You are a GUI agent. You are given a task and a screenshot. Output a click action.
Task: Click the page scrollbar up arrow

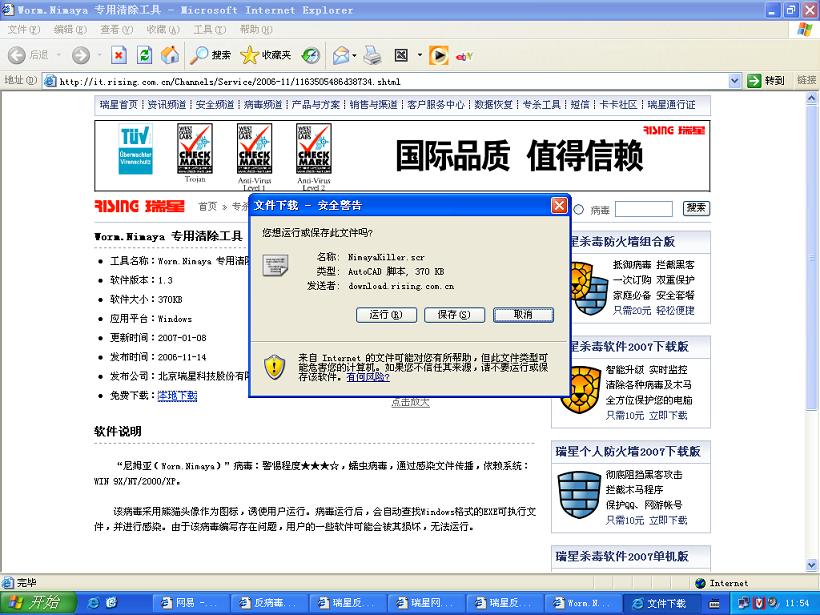click(x=812, y=98)
